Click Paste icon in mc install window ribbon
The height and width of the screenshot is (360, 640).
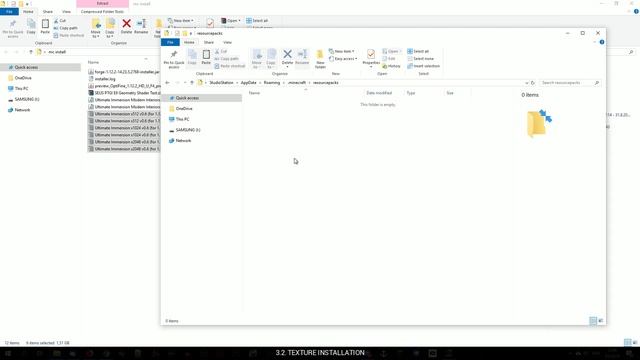pyautogui.click(x=45, y=27)
